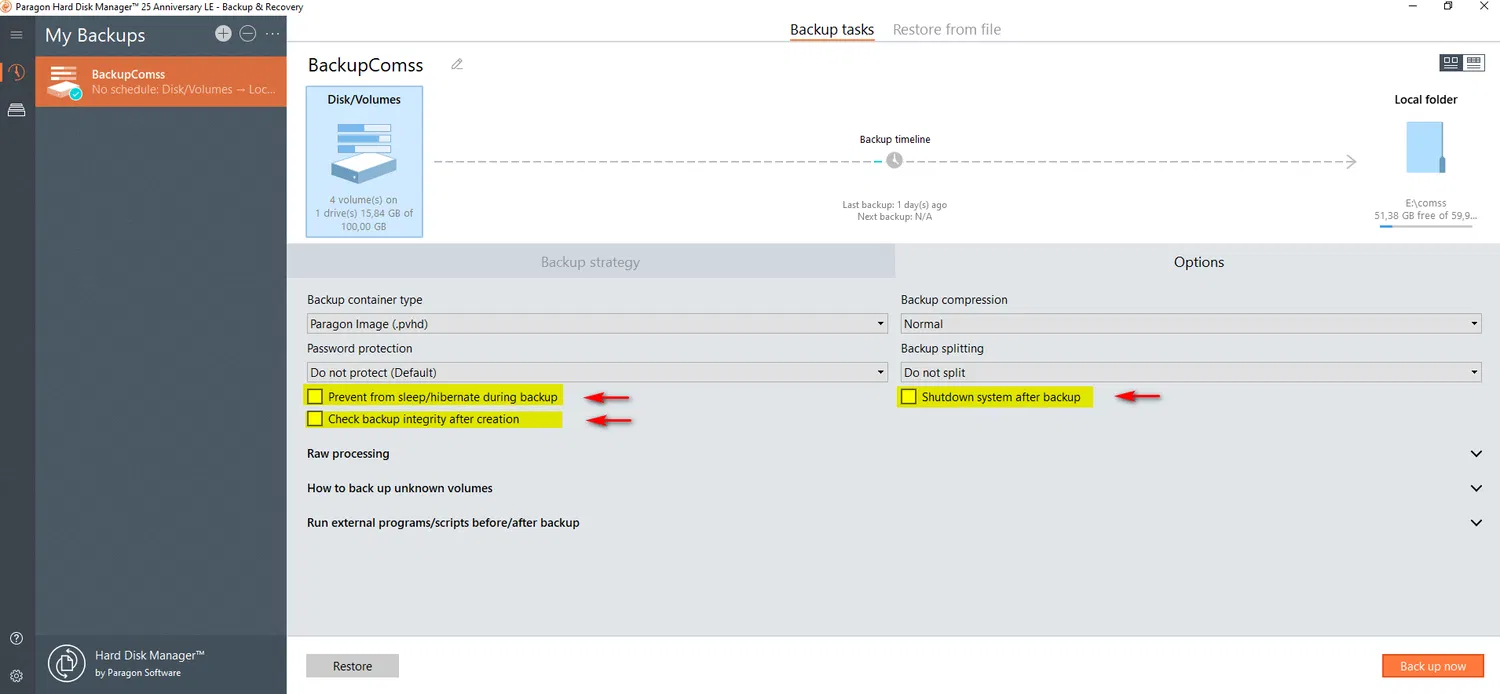Edit the BackupComss name with pencil icon
The width and height of the screenshot is (1500, 694).
coord(457,64)
